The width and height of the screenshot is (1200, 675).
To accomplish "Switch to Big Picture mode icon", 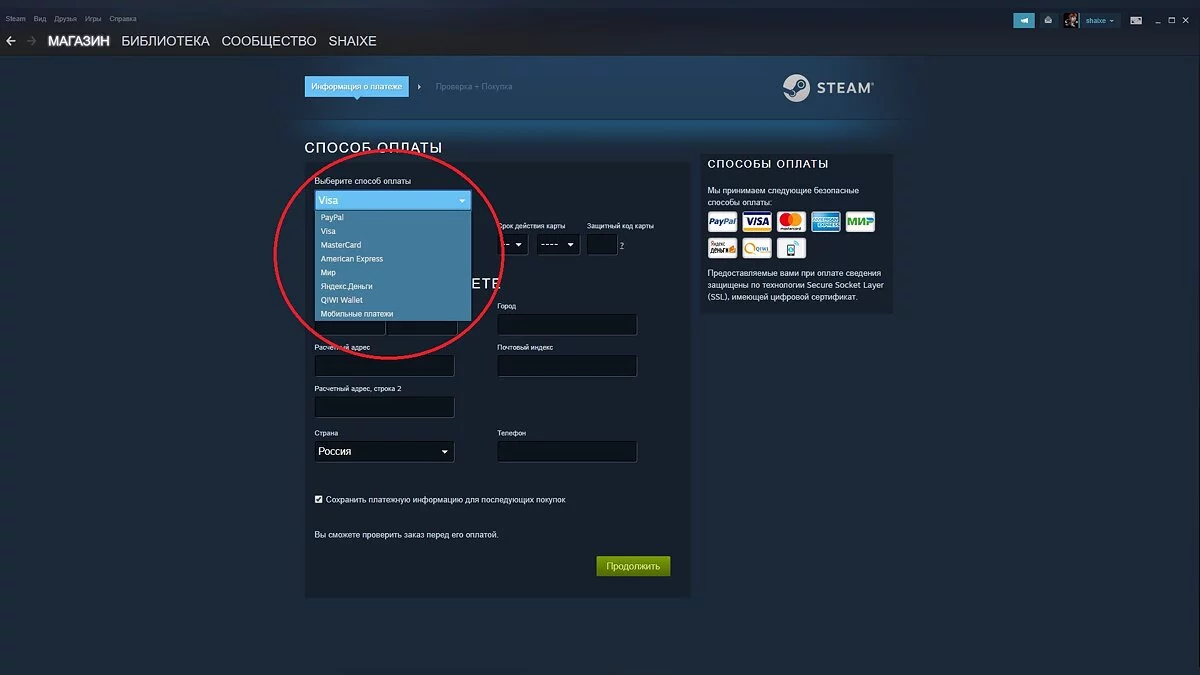I will pos(1137,20).
